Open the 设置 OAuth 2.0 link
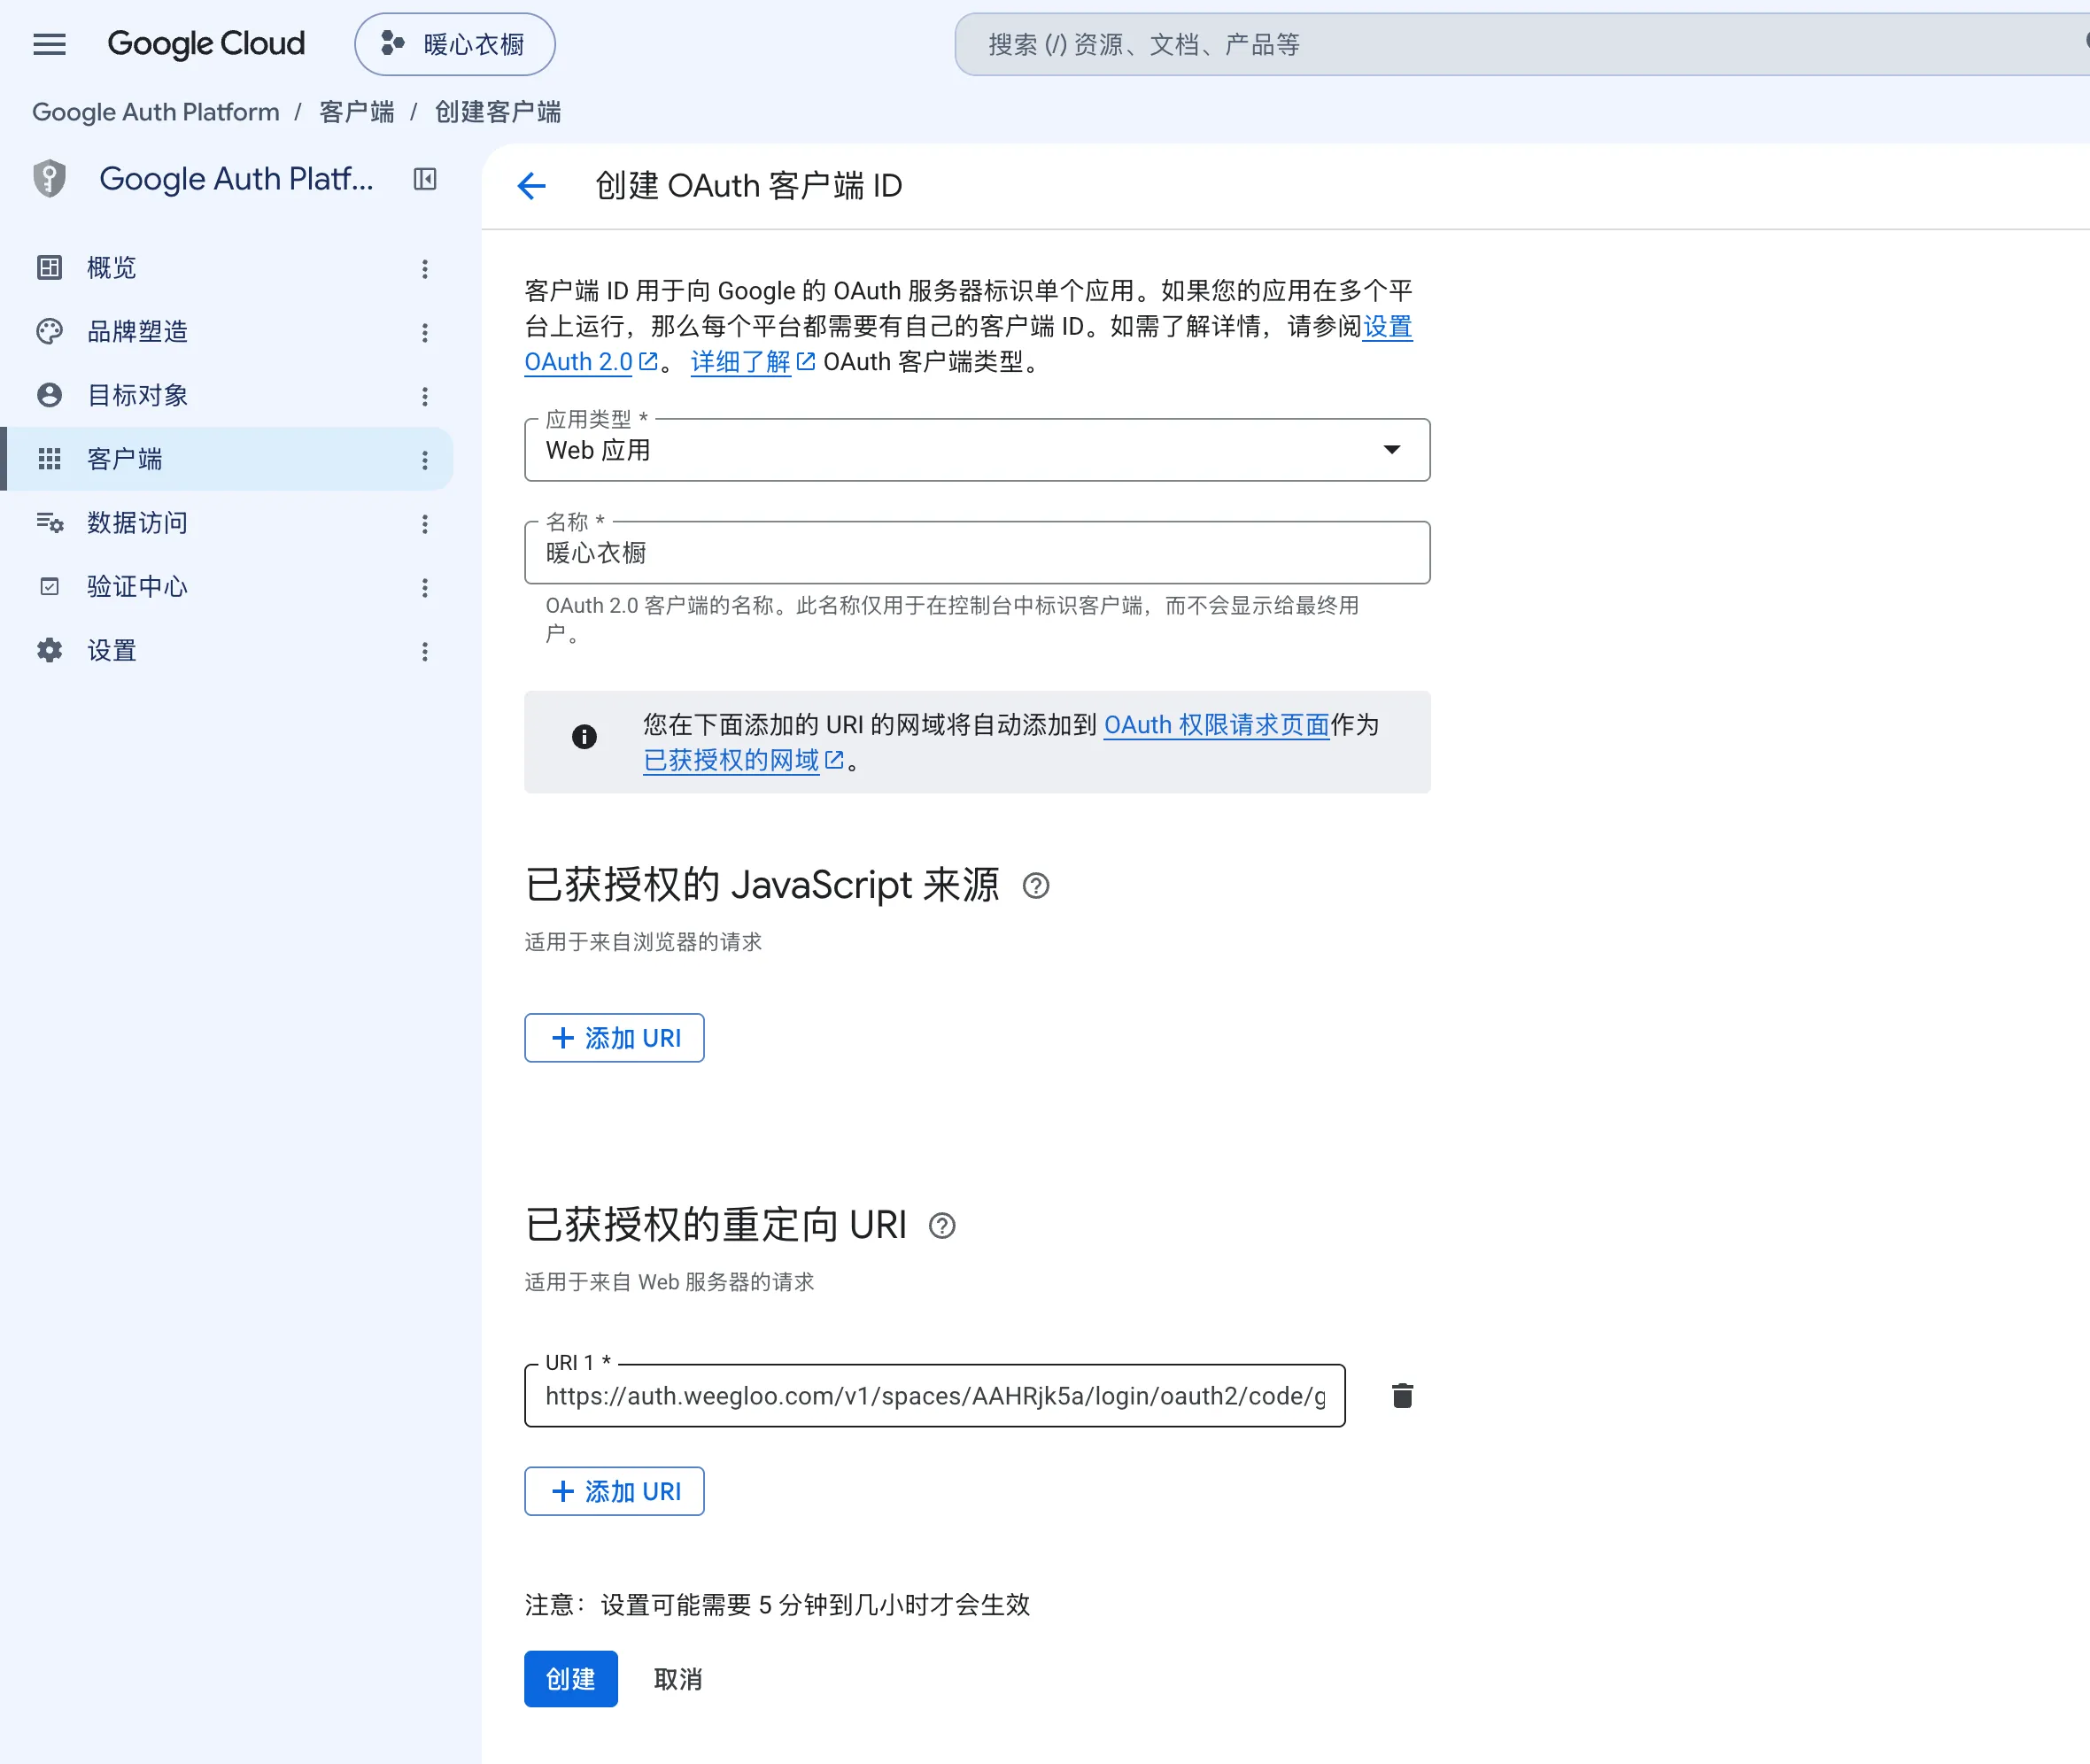This screenshot has width=2090, height=1764. point(591,362)
